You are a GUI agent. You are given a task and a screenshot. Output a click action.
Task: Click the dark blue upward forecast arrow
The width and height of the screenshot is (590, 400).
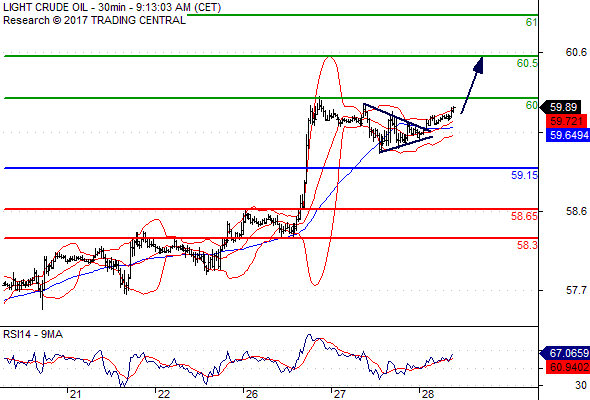[x=472, y=85]
